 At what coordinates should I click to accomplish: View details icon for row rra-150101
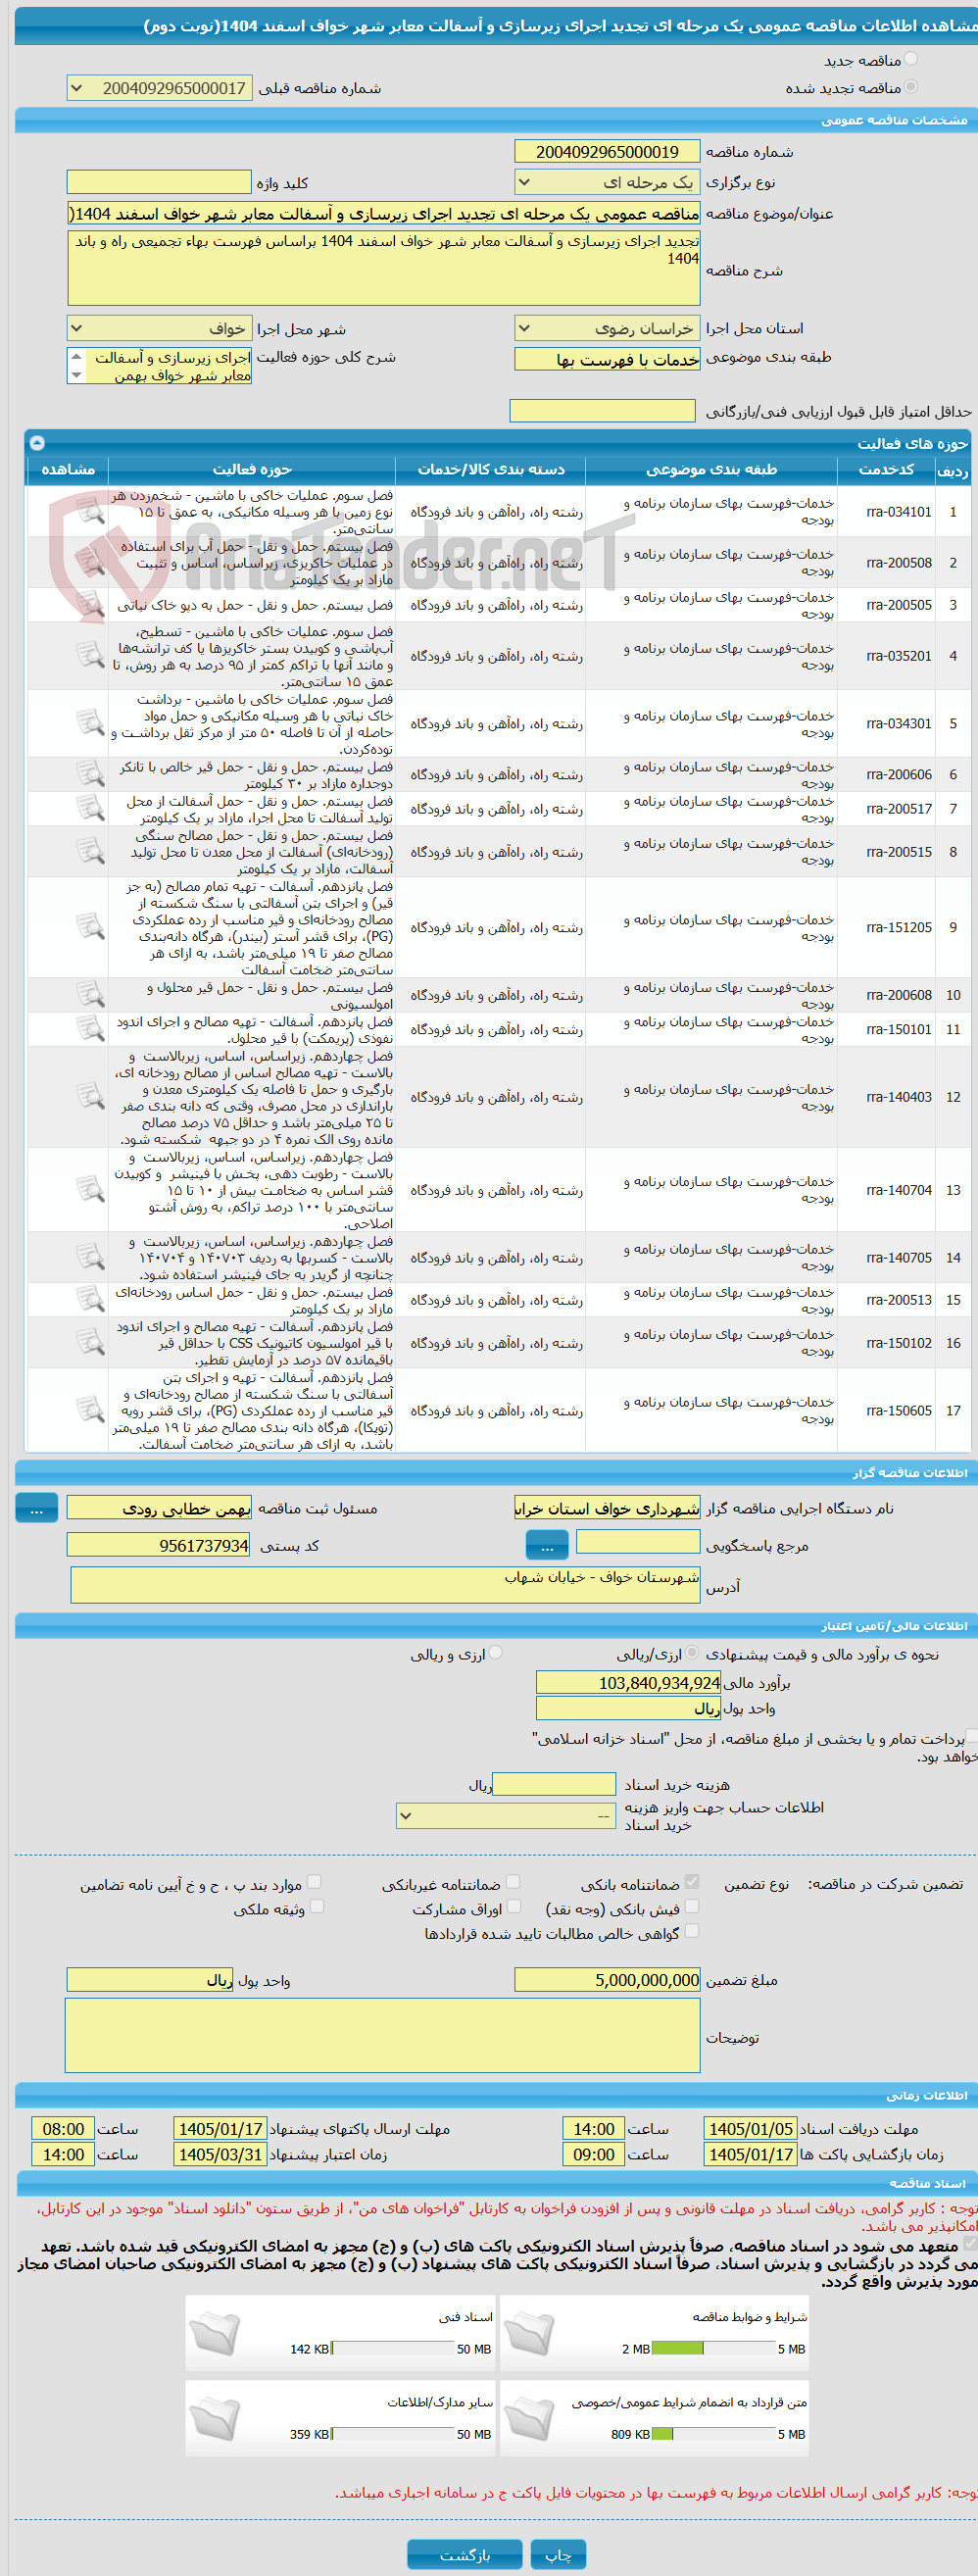click(90, 1030)
